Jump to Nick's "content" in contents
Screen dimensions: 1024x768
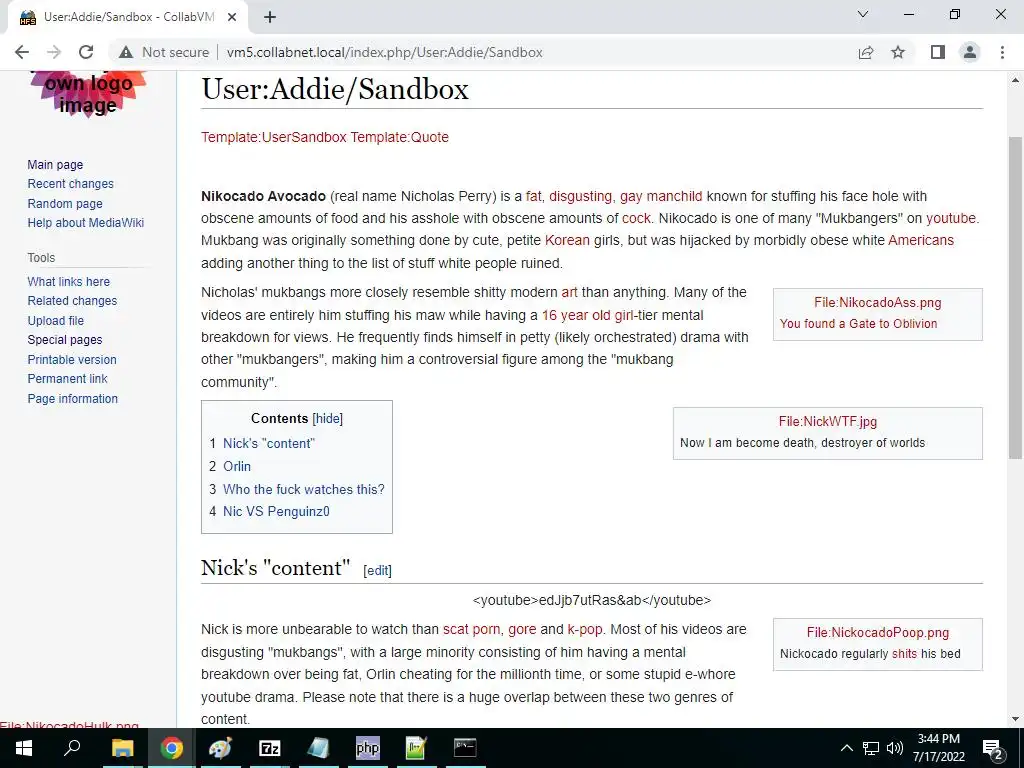(268, 443)
